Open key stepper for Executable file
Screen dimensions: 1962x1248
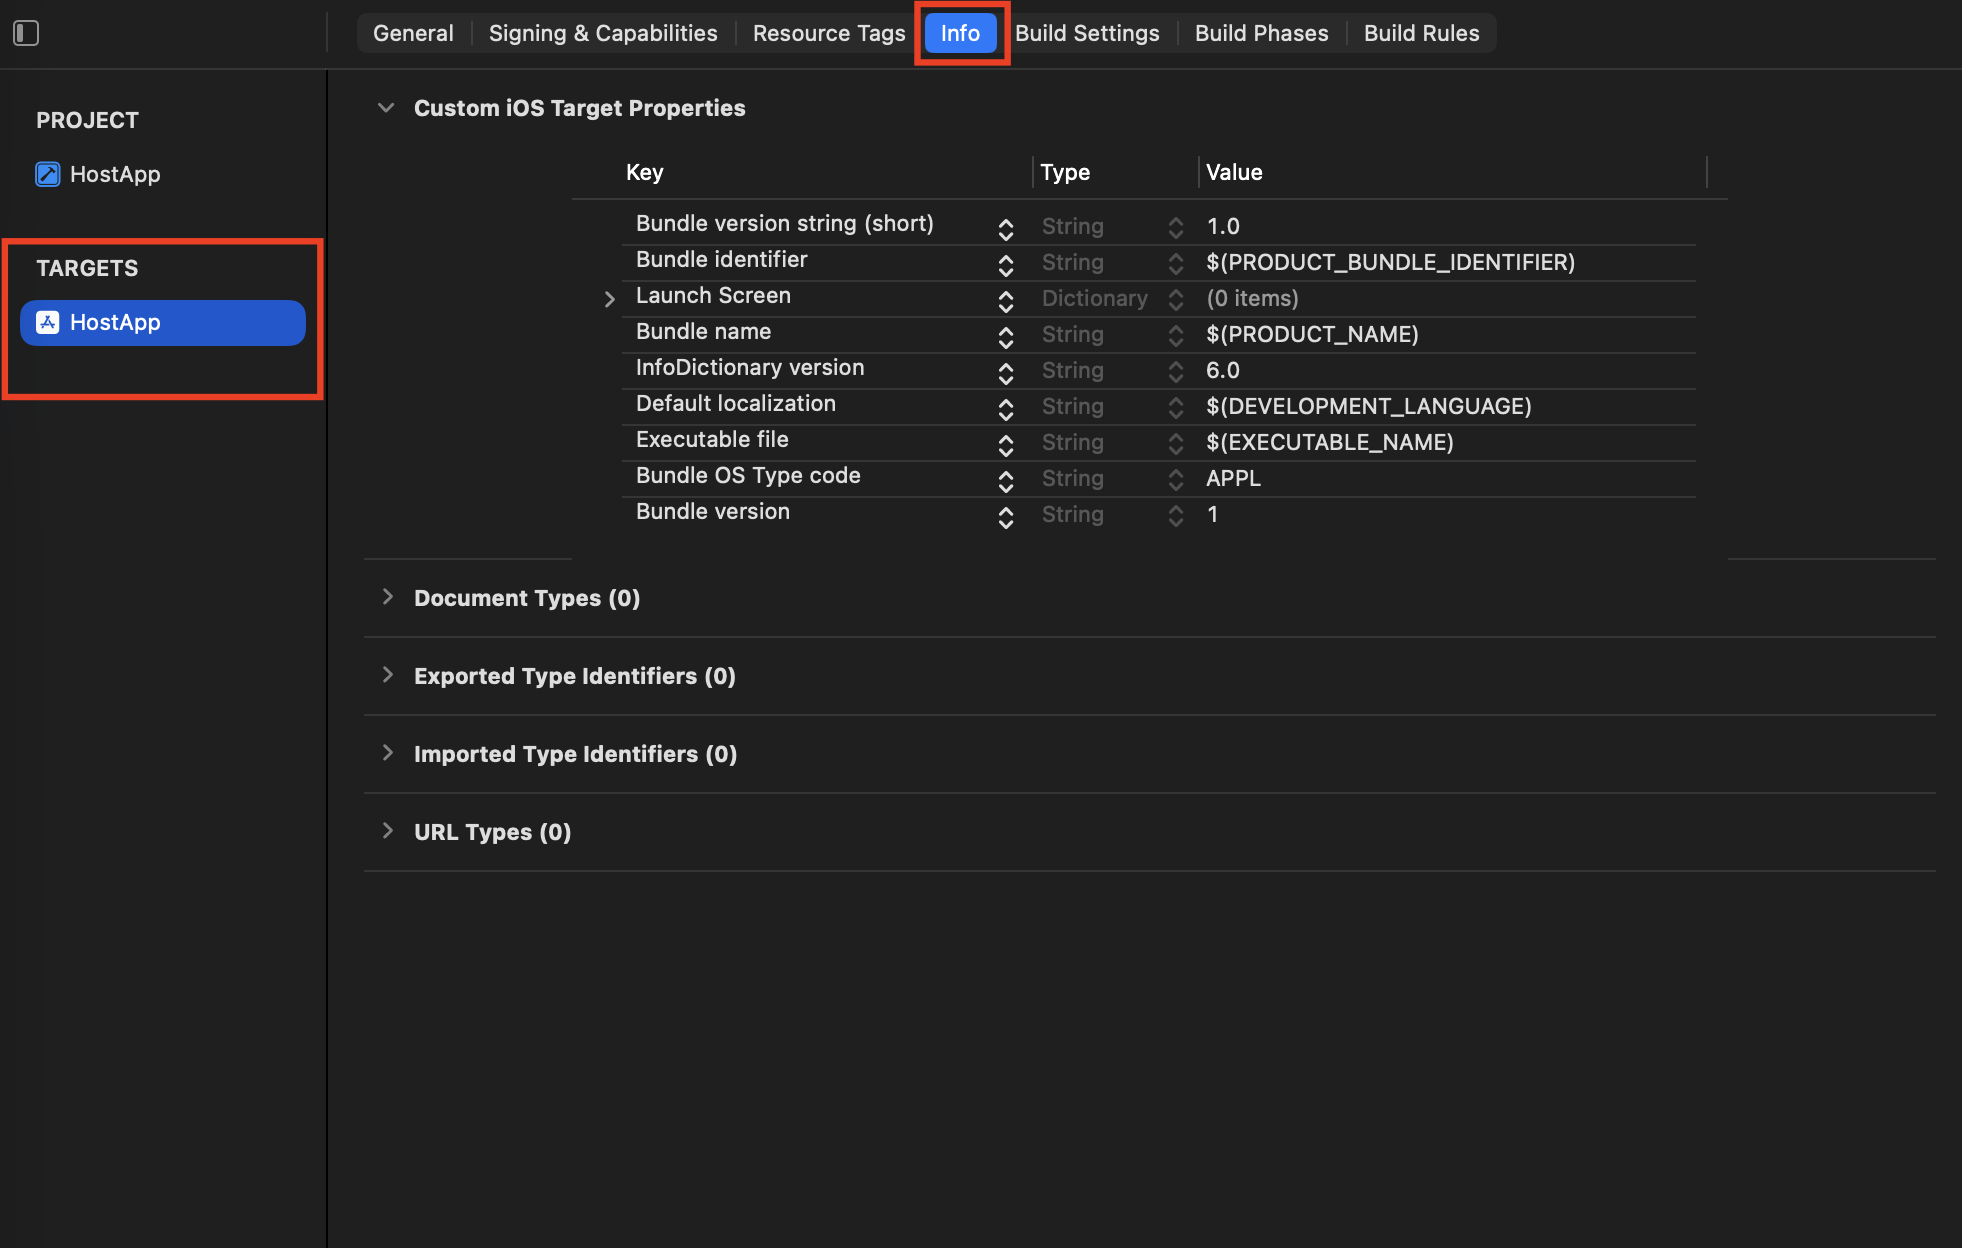coord(1006,445)
